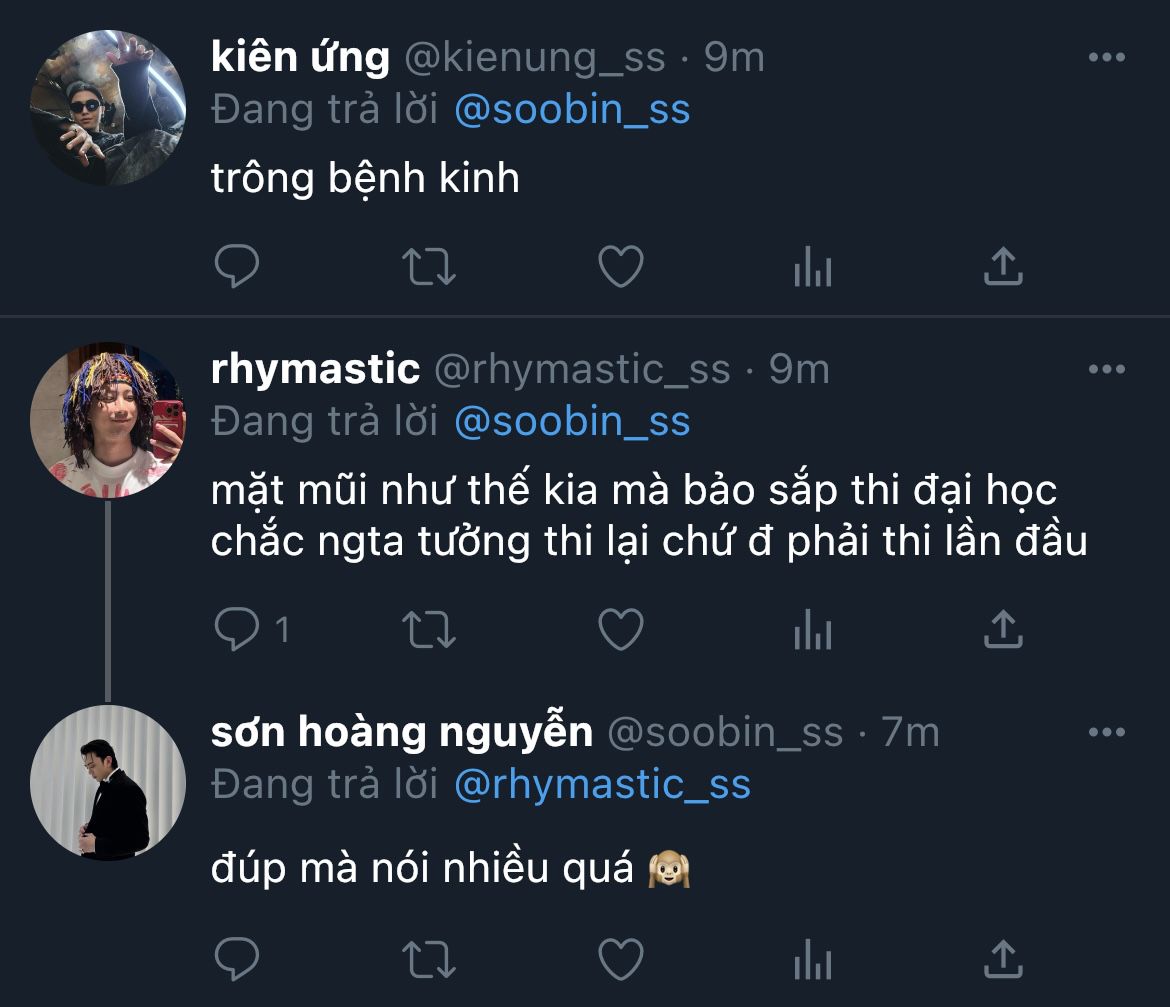
Task: Like rhymastic's tweet
Action: click(620, 628)
